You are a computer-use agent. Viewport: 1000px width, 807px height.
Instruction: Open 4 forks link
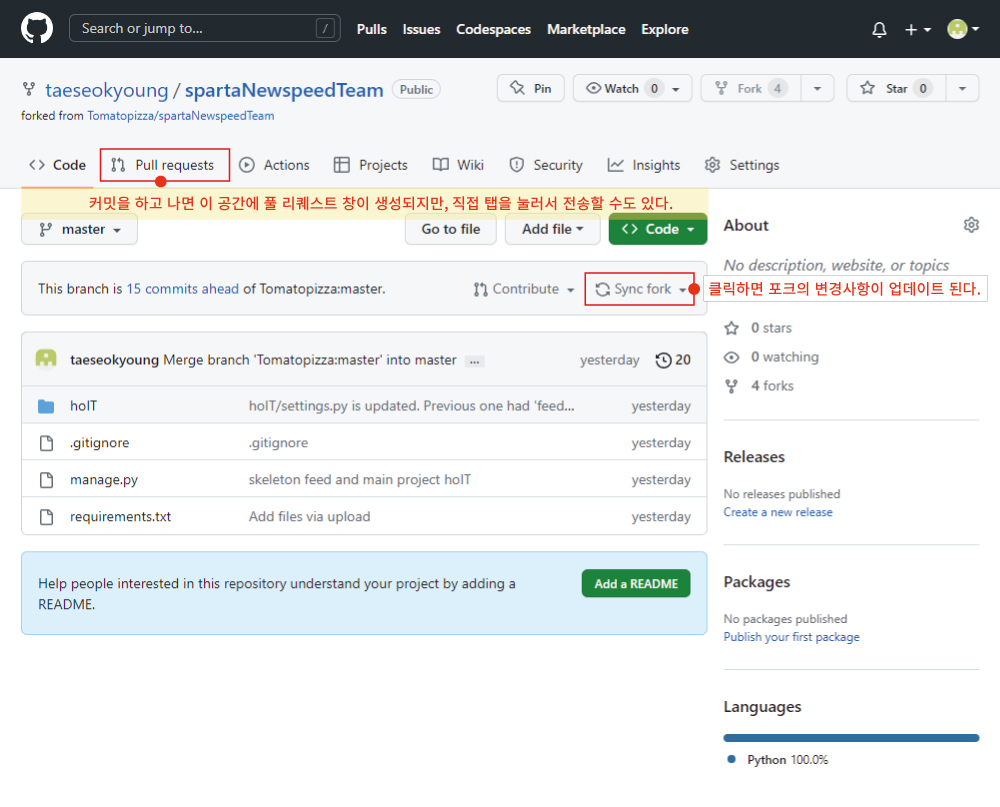[x=759, y=386]
